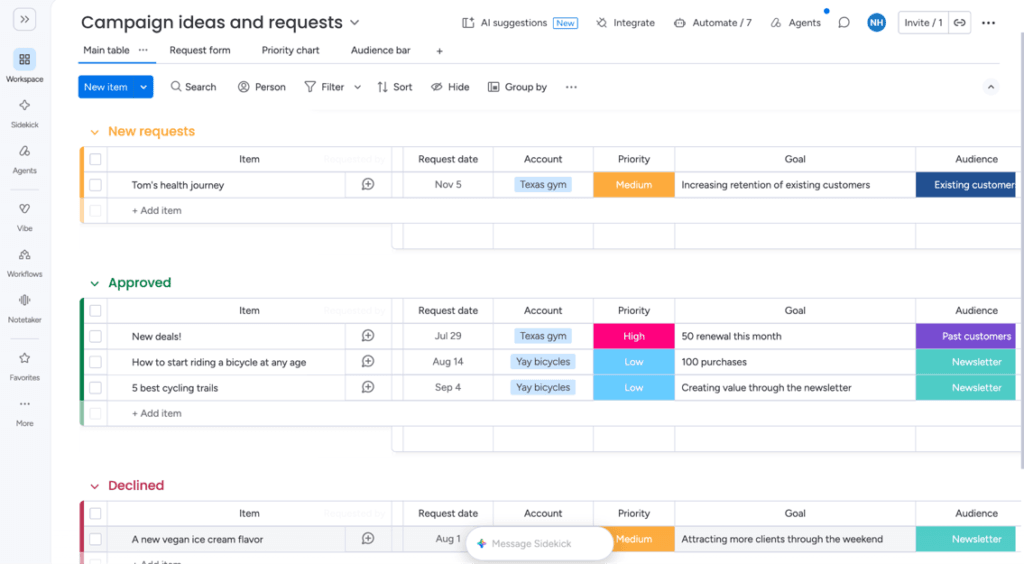
Task: Collapse the Approved group
Action: (95, 283)
